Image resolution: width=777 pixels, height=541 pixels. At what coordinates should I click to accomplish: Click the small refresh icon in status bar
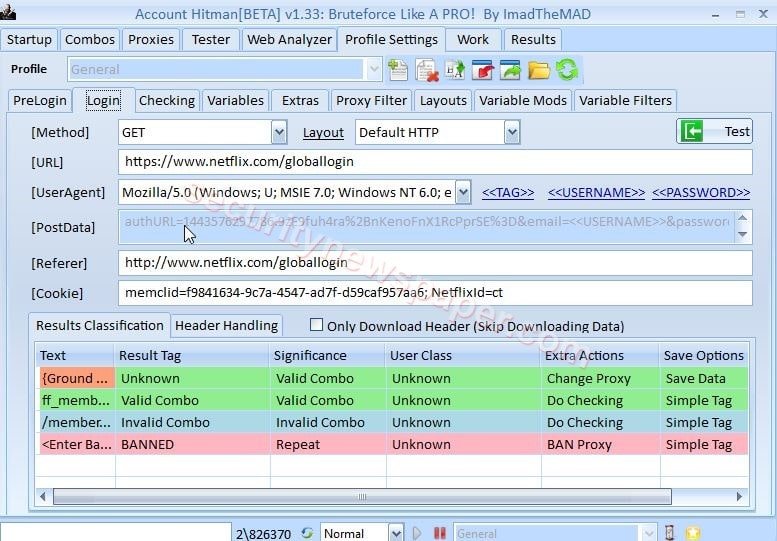307,533
